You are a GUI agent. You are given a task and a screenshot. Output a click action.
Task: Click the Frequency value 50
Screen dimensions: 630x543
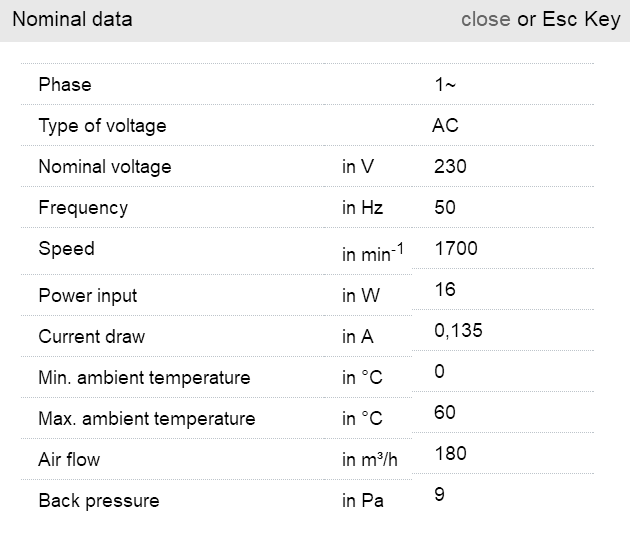tap(445, 208)
